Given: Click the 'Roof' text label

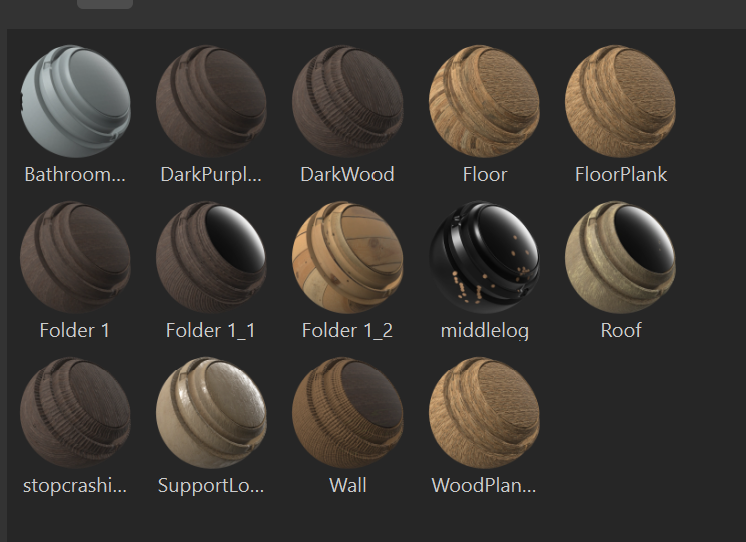Looking at the screenshot, I should 621,330.
